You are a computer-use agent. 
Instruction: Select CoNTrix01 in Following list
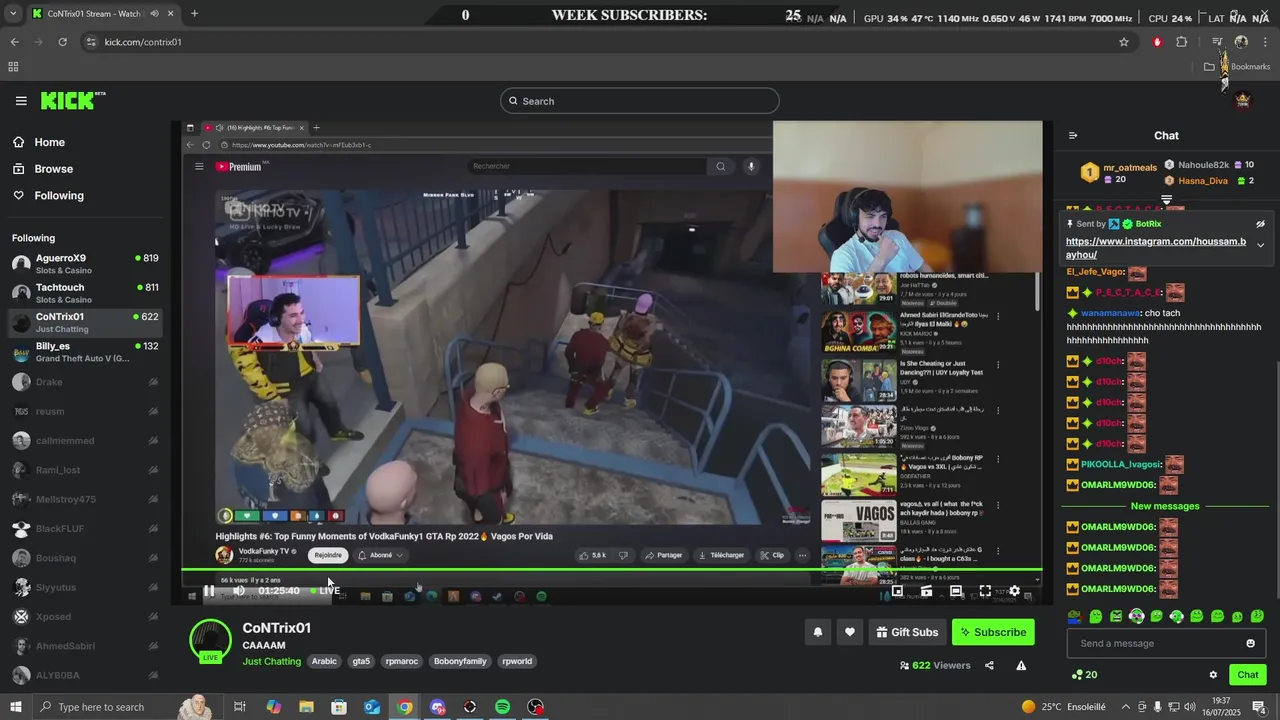[85, 322]
